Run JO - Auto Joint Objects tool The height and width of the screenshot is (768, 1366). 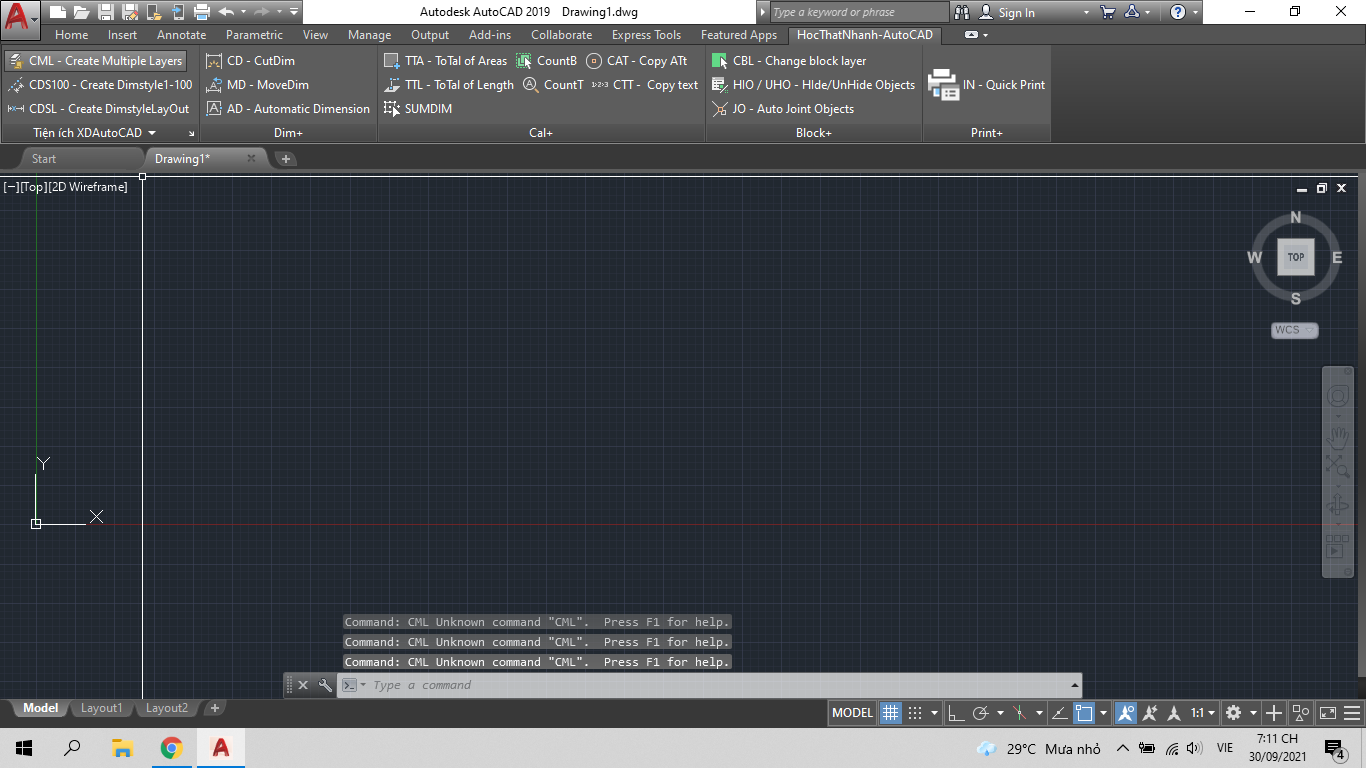click(x=783, y=109)
